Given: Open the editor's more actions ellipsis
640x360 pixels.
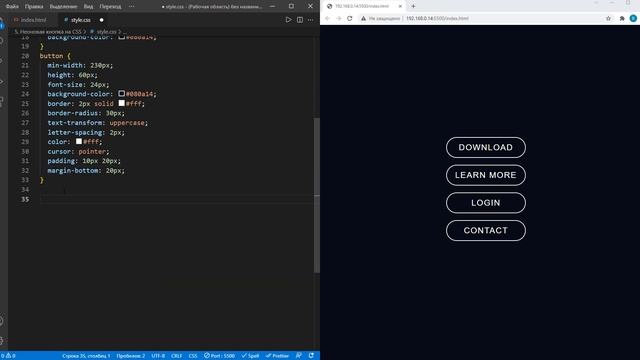Looking at the screenshot, I should pos(311,20).
